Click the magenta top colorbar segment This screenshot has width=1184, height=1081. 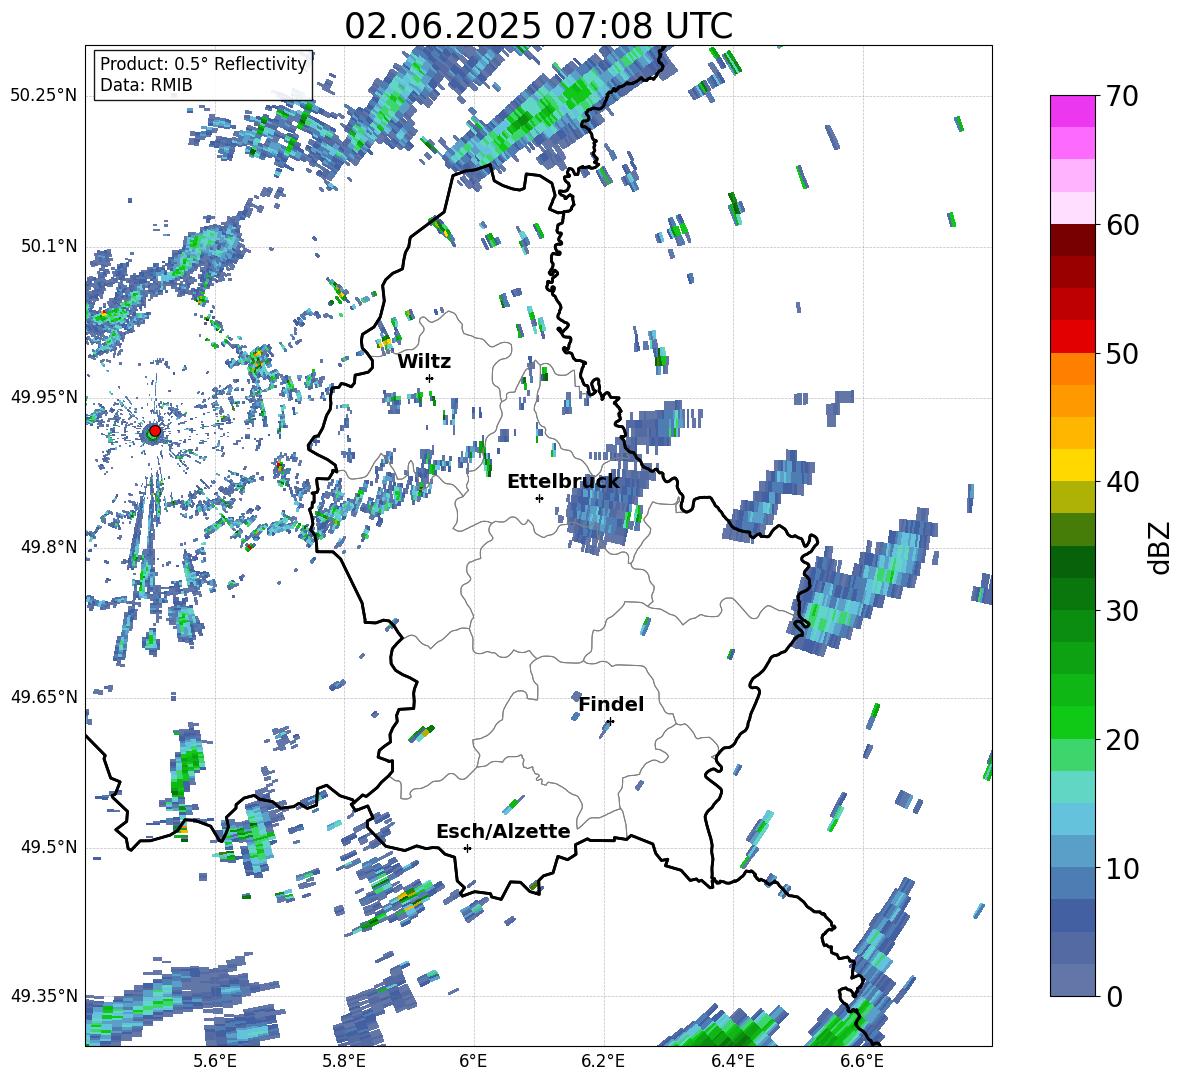pyautogui.click(x=1072, y=111)
